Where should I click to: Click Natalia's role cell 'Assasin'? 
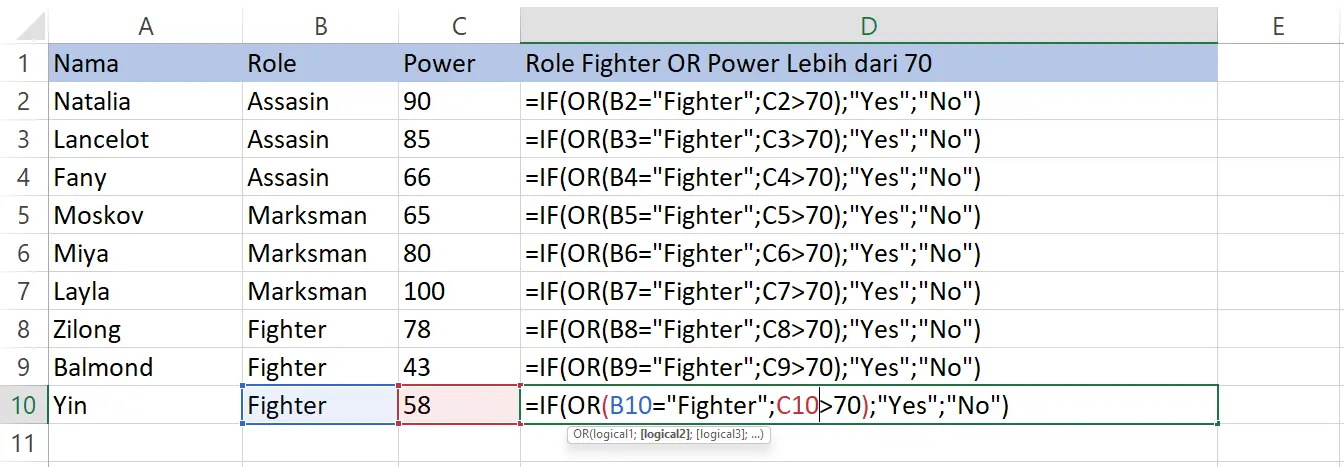click(321, 101)
